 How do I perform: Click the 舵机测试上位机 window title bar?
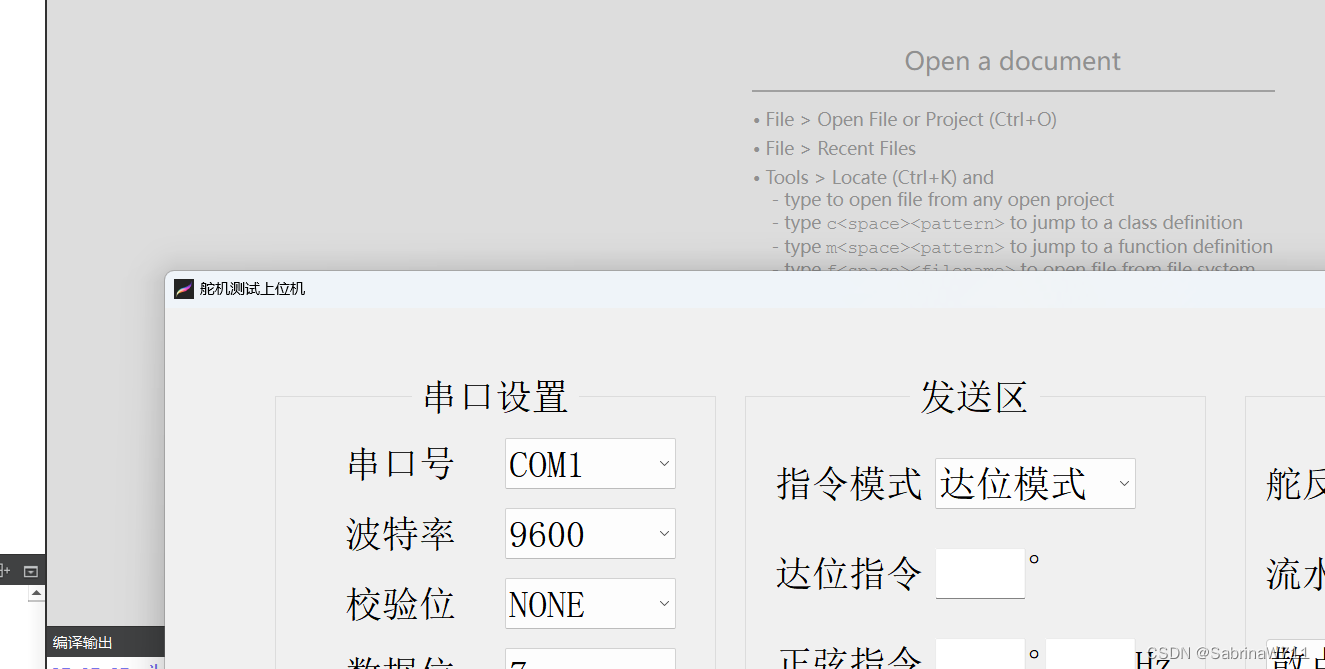[x=600, y=289]
